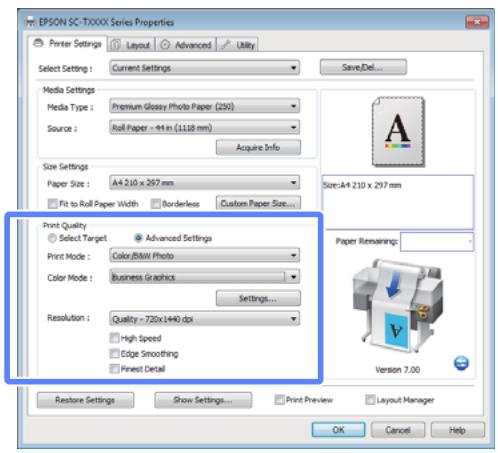This screenshot has width=498, height=453.
Task: Choose the Advanced Settings radio button
Action: 138,238
